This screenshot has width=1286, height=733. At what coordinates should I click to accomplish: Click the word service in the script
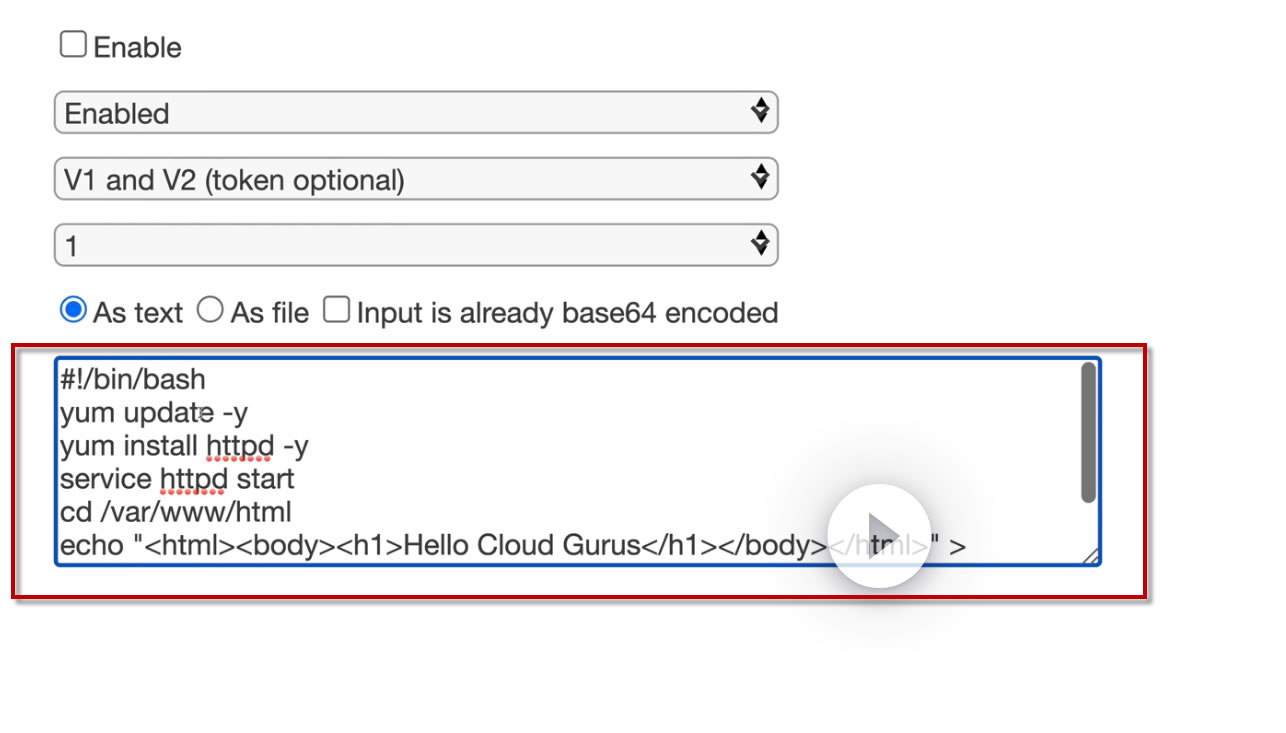[106, 479]
